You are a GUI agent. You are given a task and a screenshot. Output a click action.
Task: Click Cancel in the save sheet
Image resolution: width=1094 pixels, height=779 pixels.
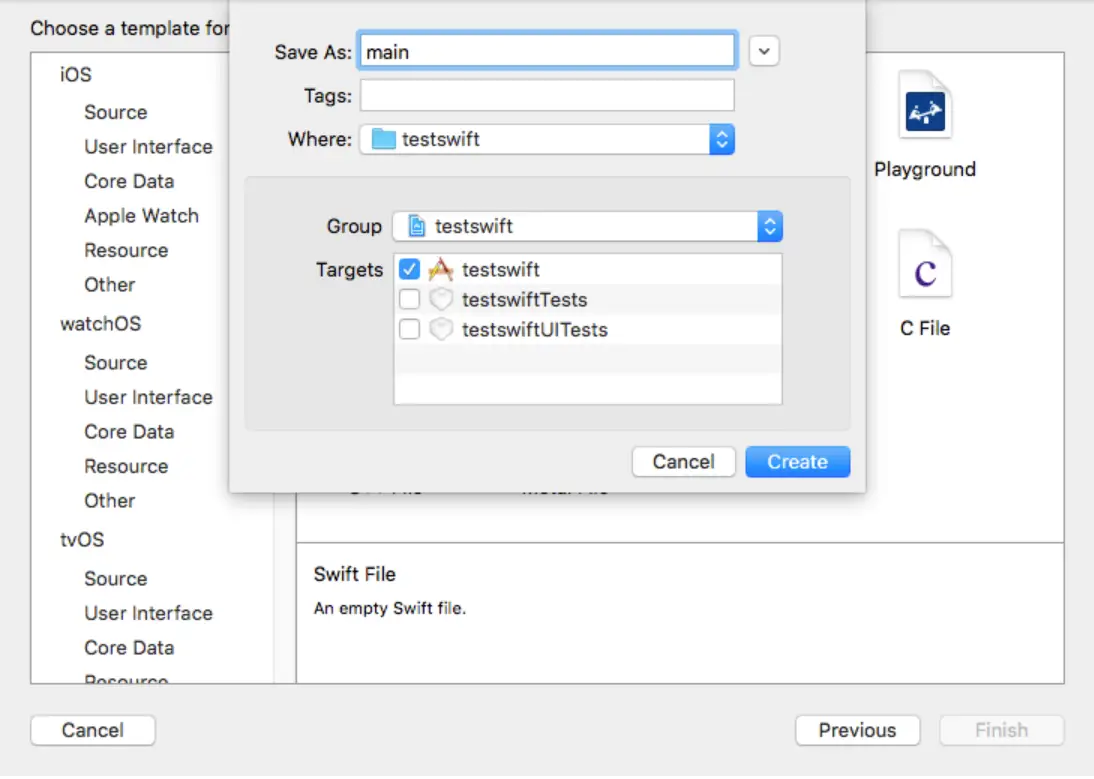click(x=684, y=462)
